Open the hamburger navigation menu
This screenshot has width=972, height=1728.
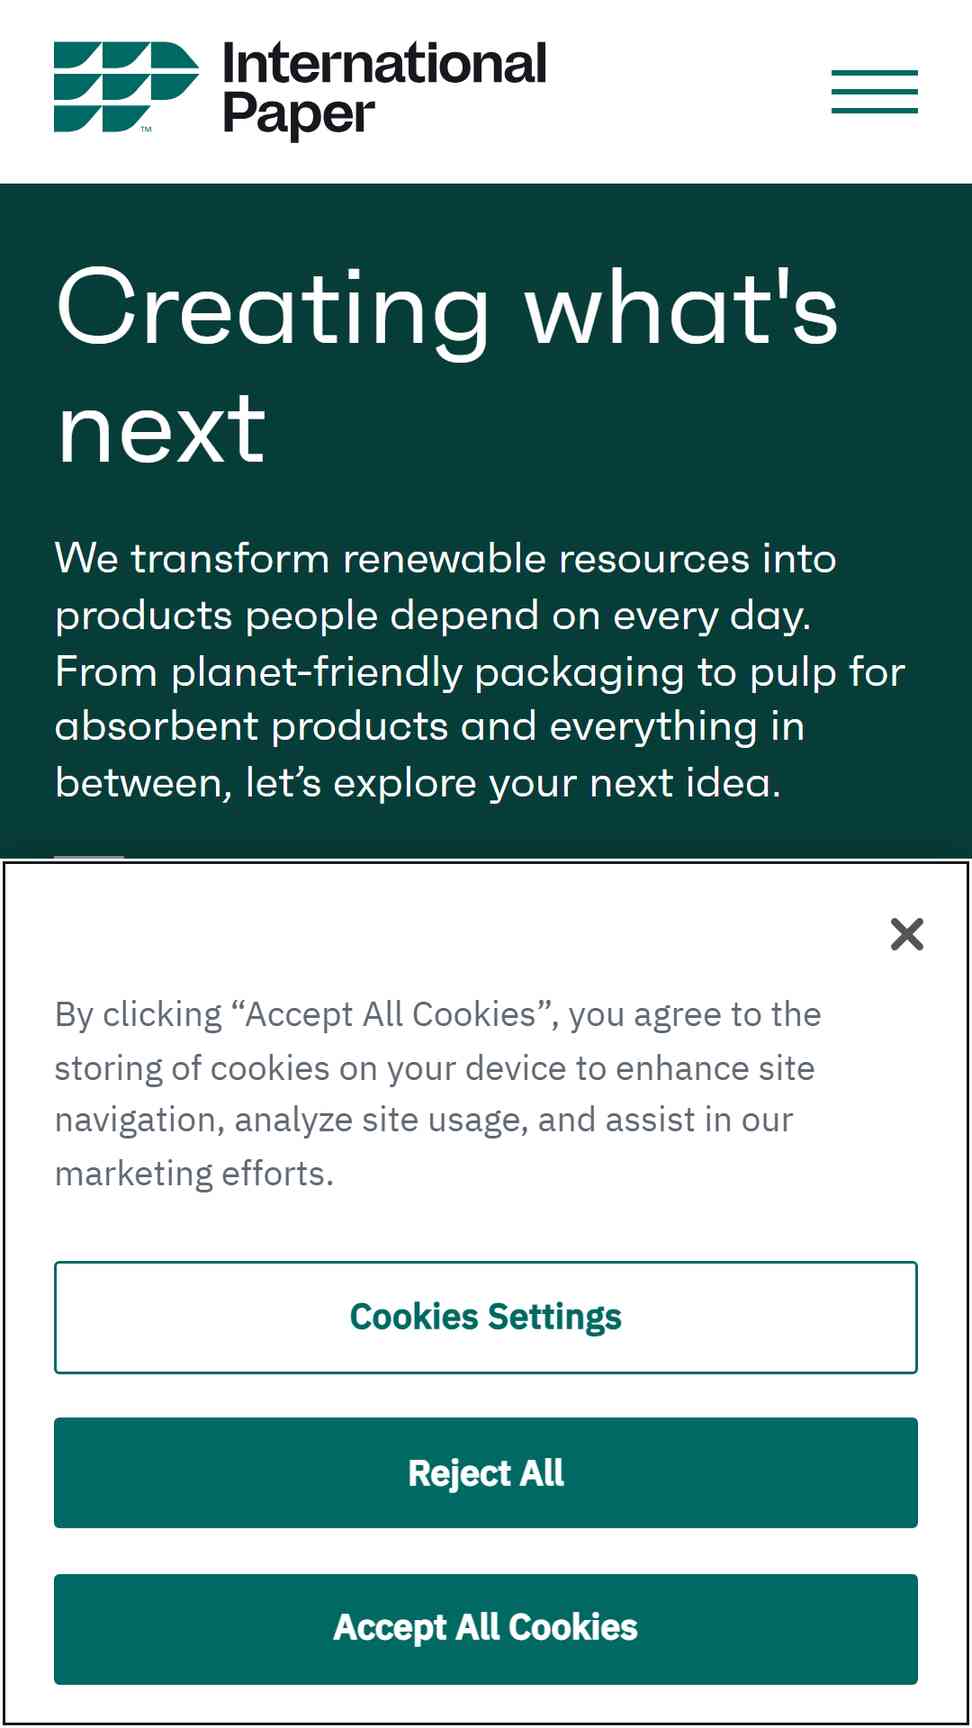click(x=874, y=92)
